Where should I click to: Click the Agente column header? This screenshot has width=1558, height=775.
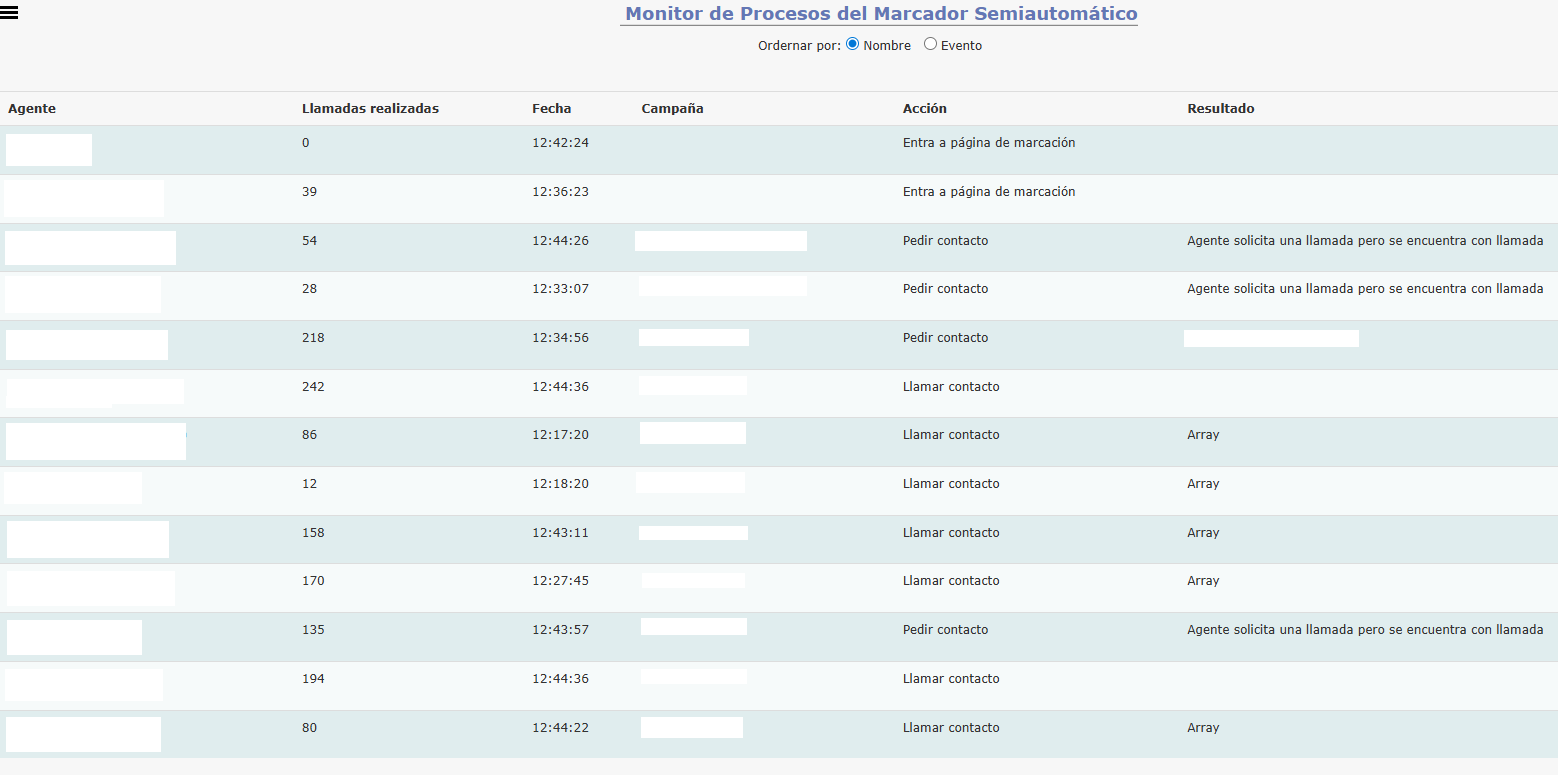[32, 108]
